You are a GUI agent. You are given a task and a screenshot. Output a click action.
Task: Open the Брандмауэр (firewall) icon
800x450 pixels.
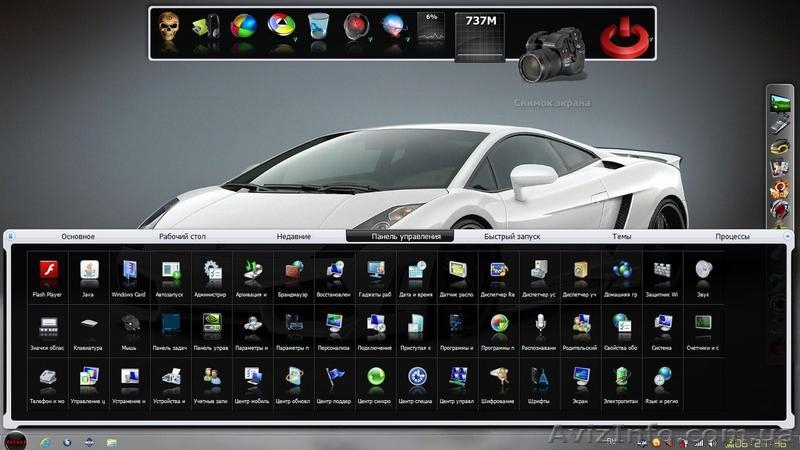point(294,271)
